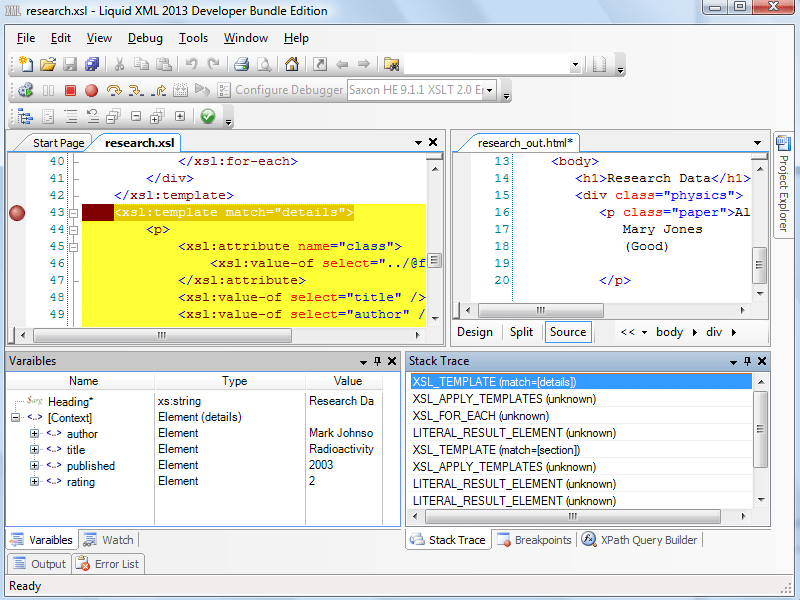Click the green Validate checkmark icon
This screenshot has width=800, height=600.
tap(208, 116)
